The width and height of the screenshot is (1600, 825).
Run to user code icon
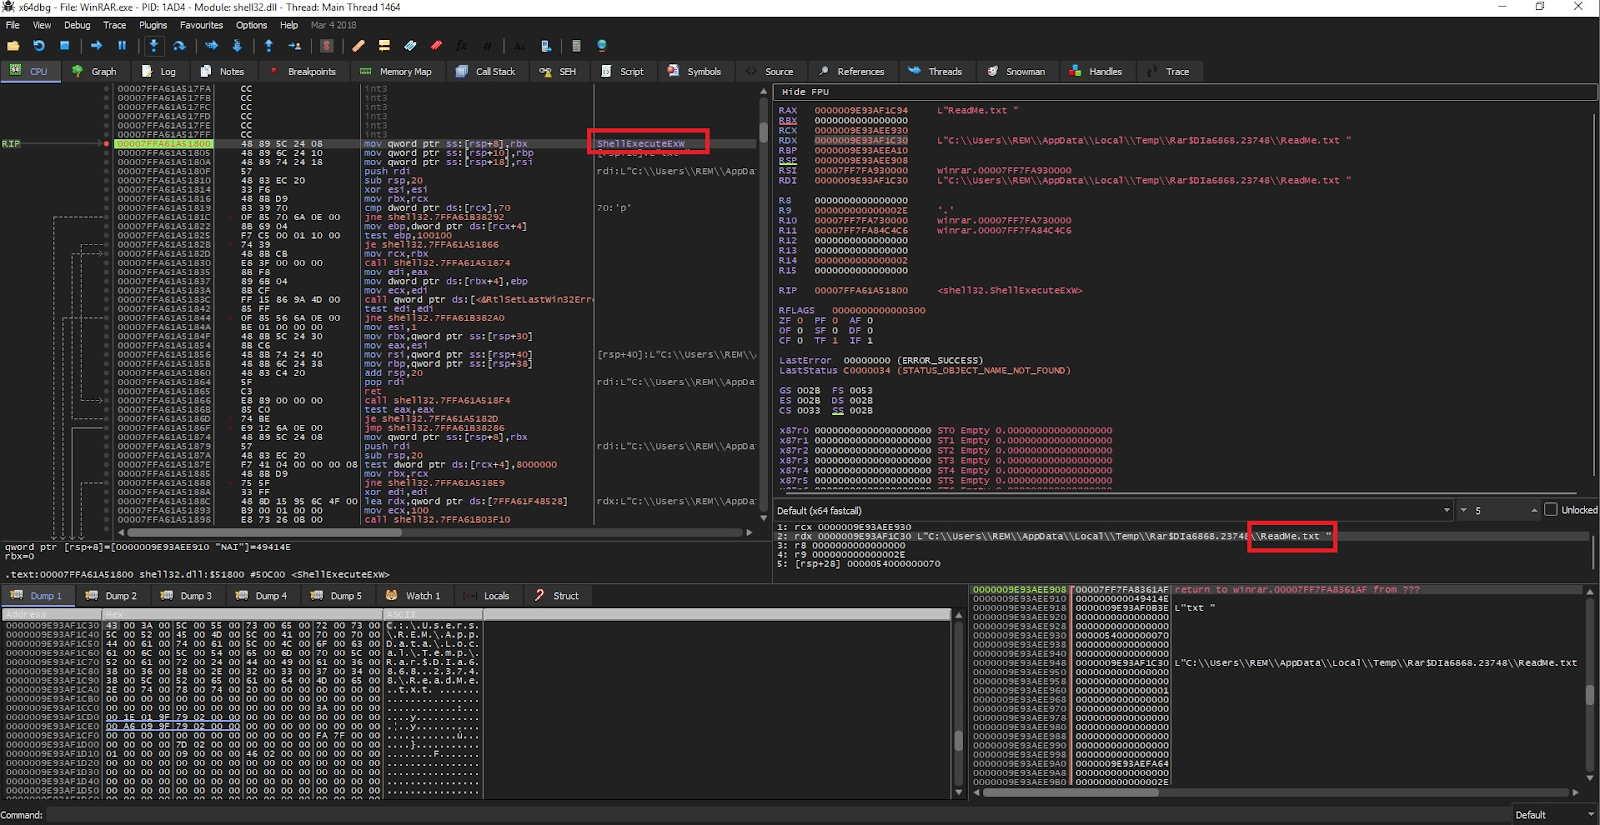coord(295,46)
